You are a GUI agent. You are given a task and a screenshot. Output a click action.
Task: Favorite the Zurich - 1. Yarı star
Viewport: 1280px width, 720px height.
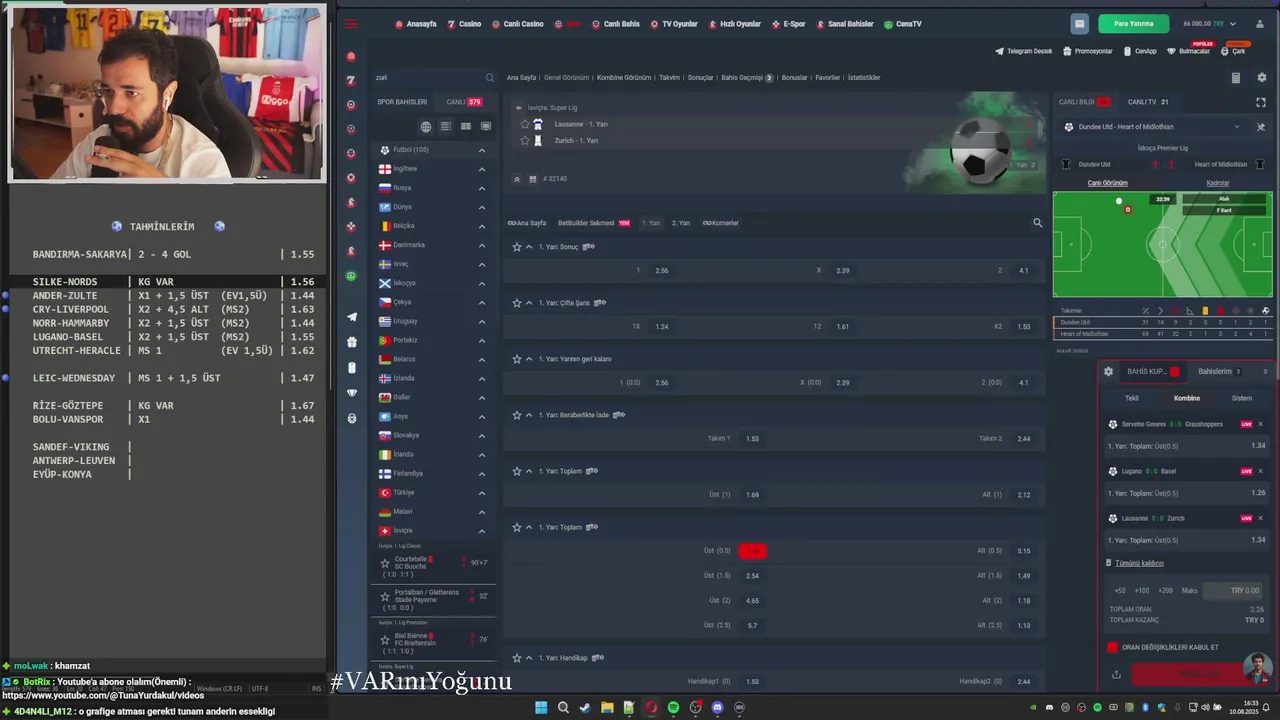tap(525, 140)
